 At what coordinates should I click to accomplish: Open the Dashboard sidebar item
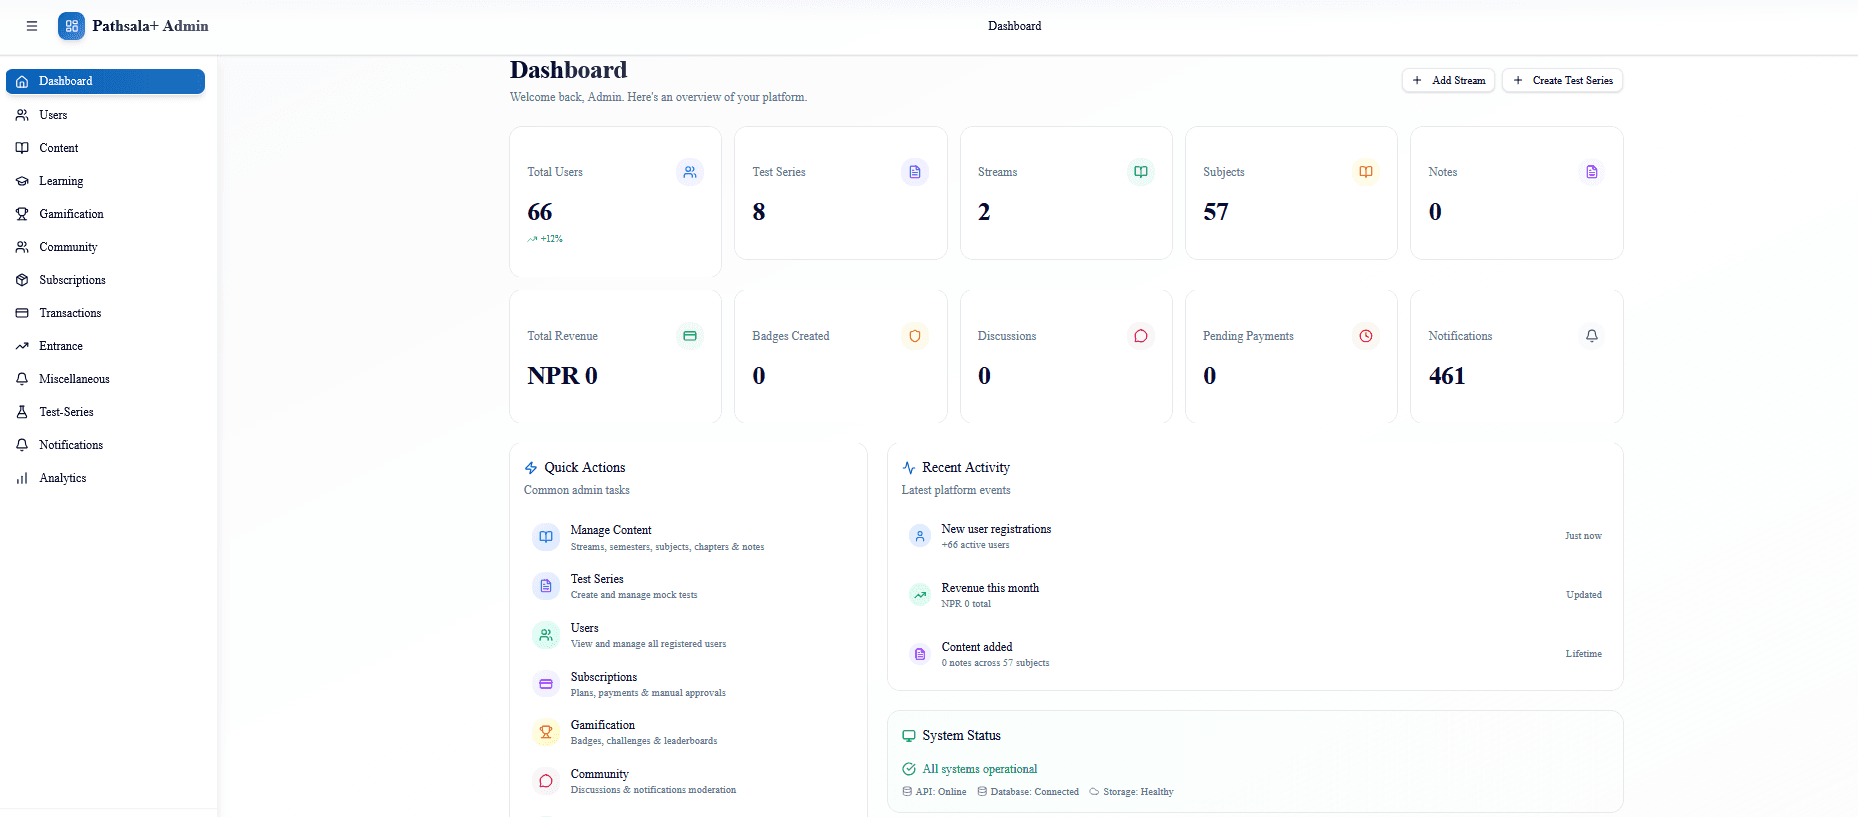(x=105, y=81)
